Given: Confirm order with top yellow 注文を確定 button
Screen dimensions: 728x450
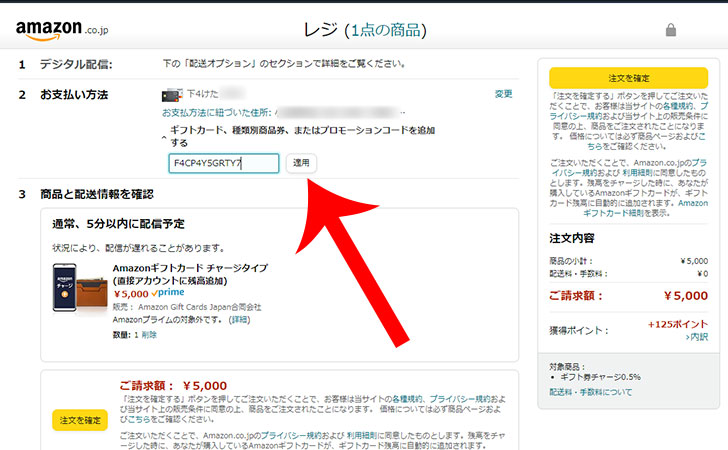Looking at the screenshot, I should pyautogui.click(x=628, y=78).
